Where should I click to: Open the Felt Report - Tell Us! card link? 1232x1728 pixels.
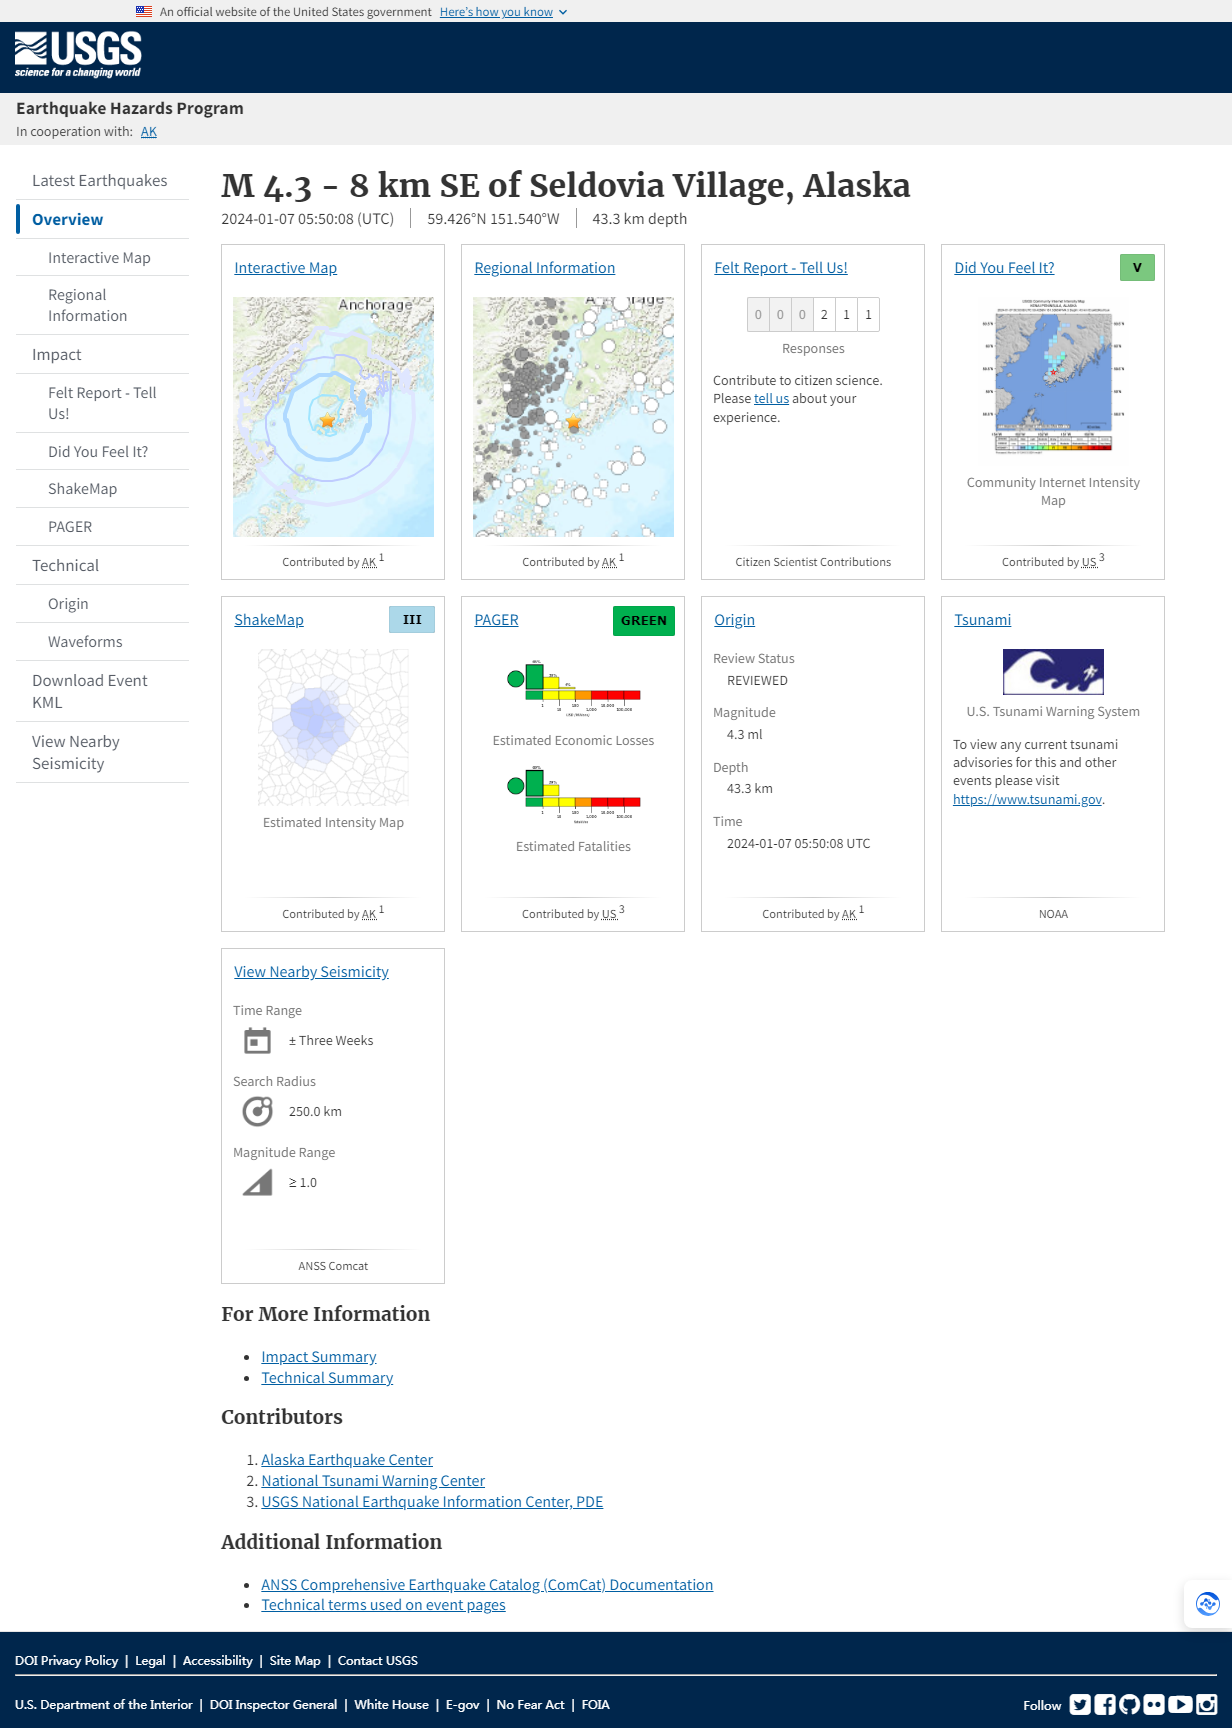click(x=781, y=268)
